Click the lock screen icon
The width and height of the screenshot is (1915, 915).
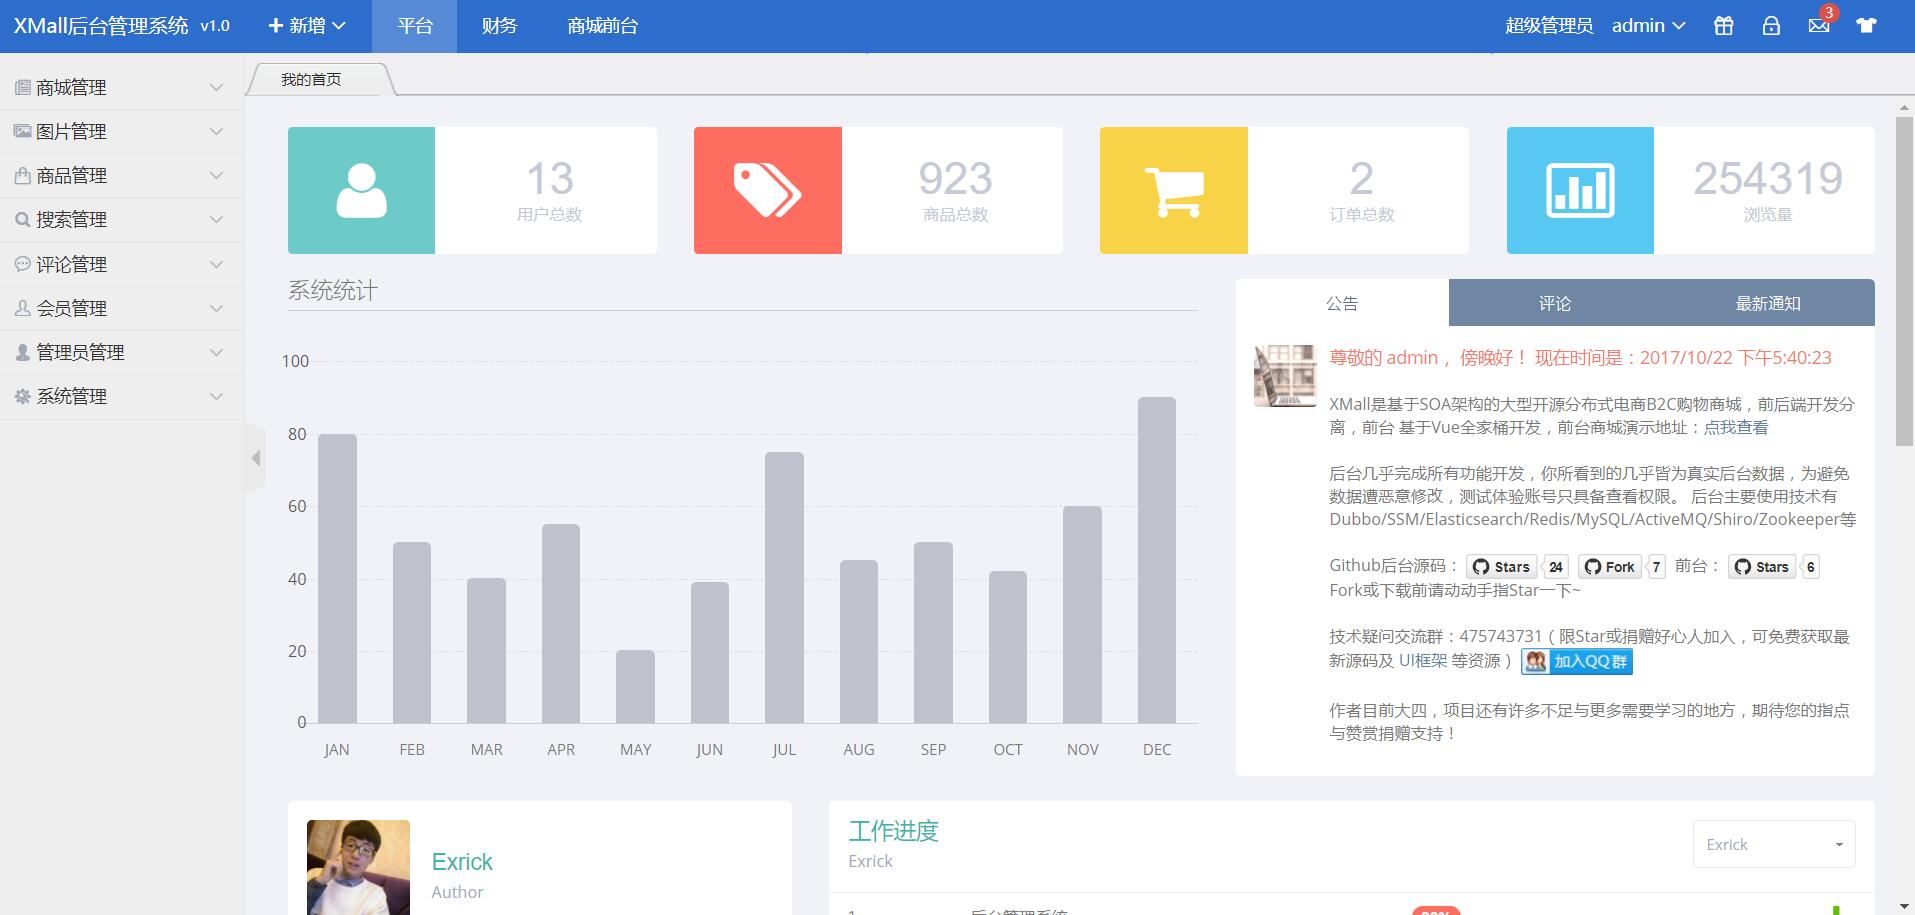(1771, 26)
